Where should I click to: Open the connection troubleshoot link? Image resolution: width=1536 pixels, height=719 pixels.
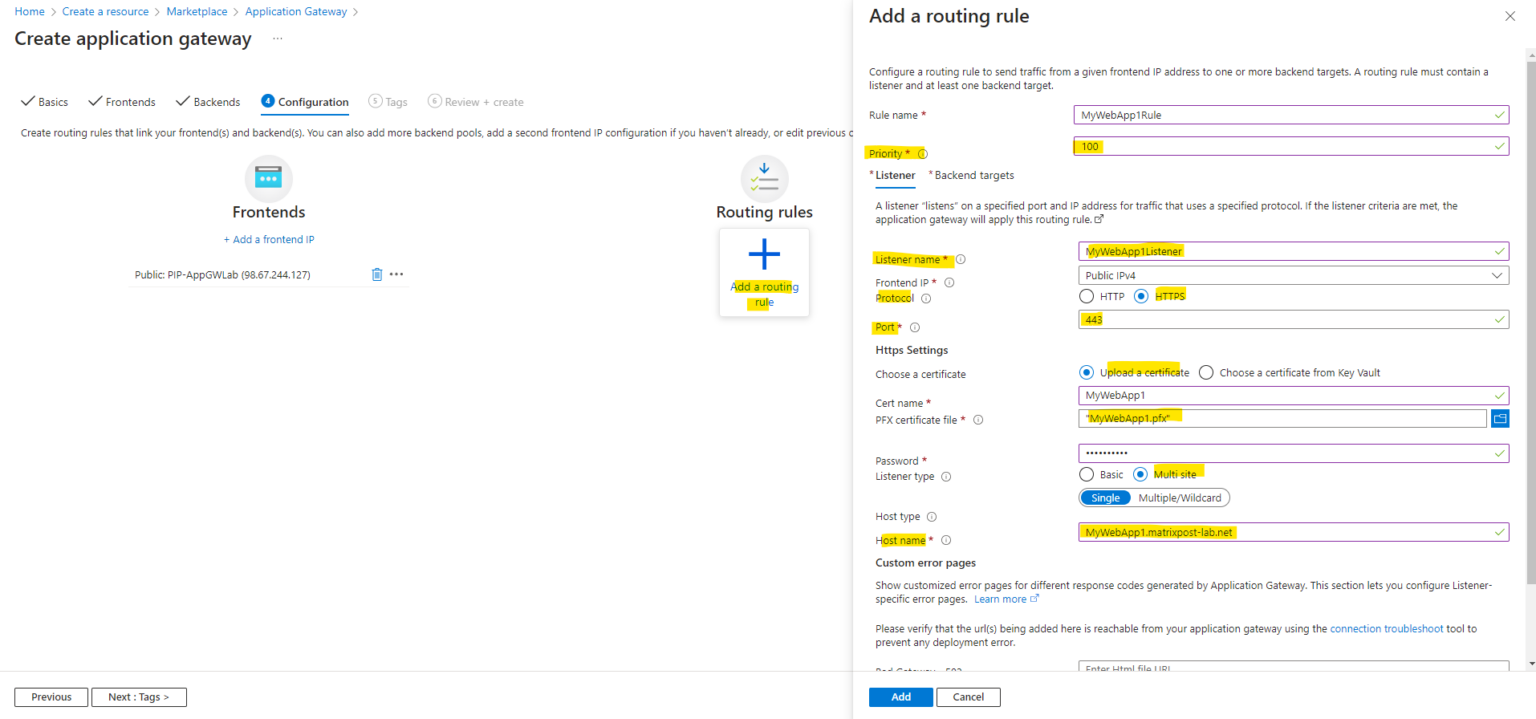pos(1386,628)
